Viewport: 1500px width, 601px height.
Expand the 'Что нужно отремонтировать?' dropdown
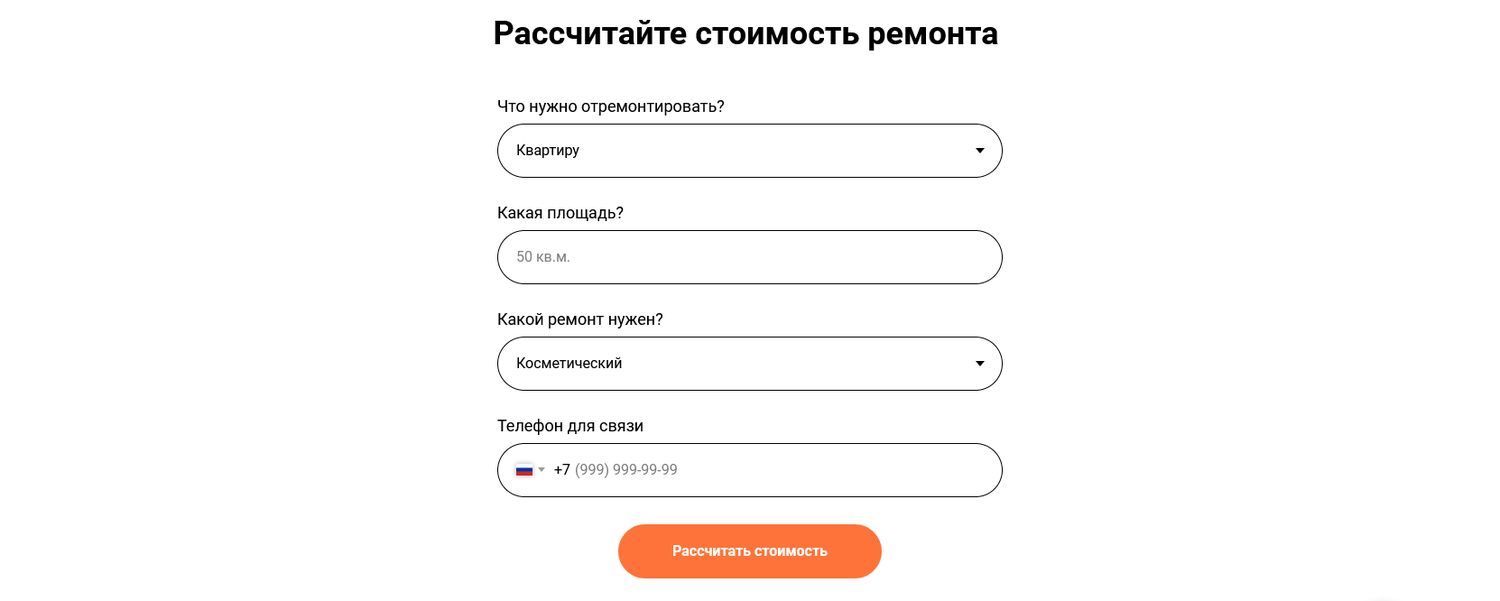point(749,151)
